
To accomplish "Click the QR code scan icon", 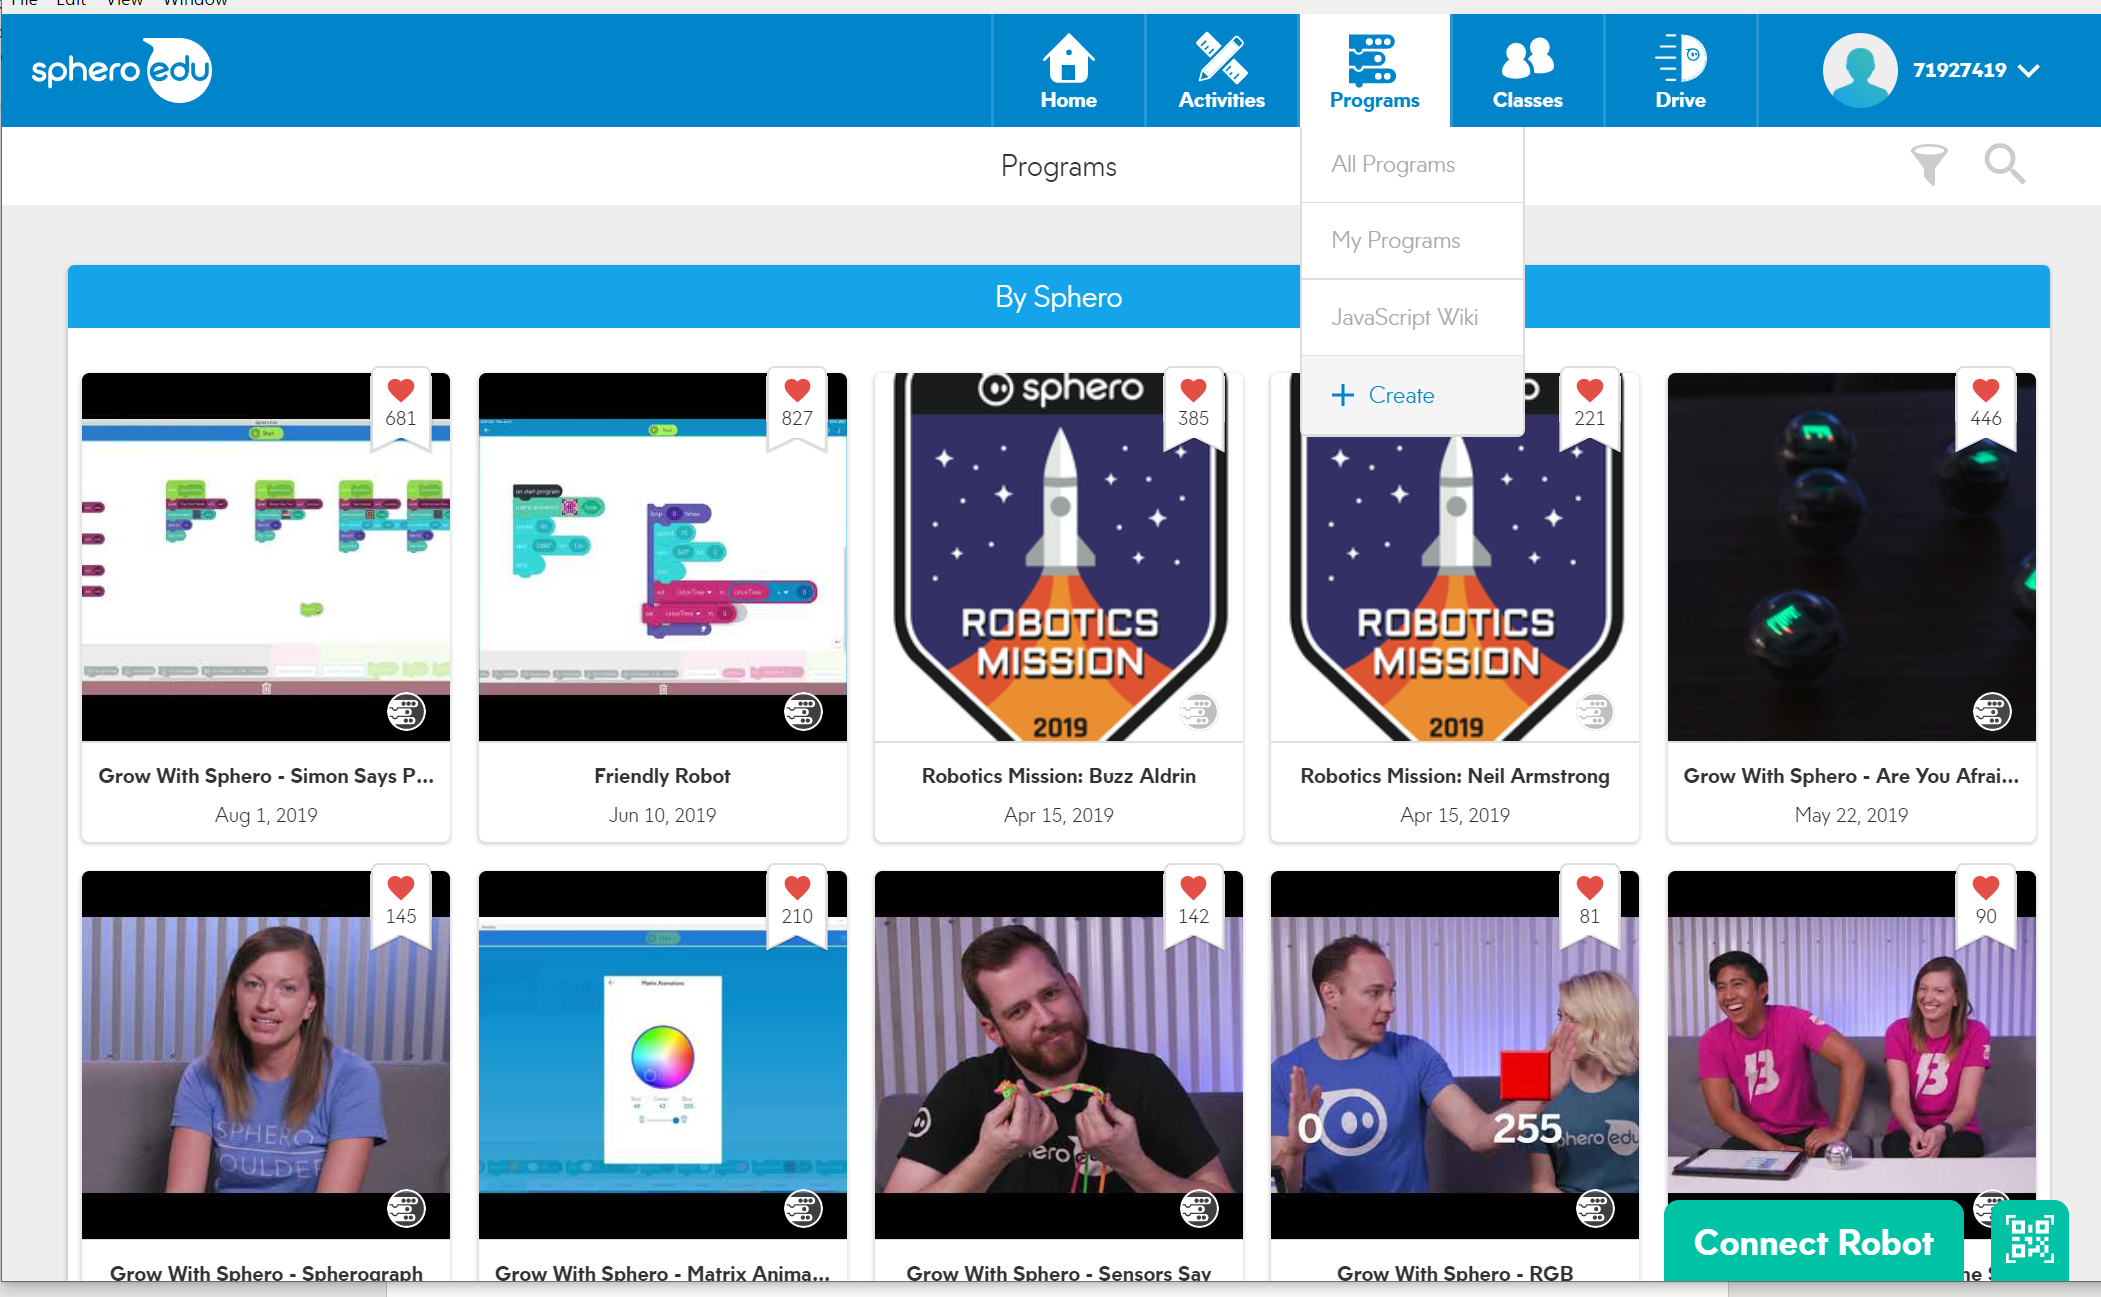I will pyautogui.click(x=2029, y=1240).
